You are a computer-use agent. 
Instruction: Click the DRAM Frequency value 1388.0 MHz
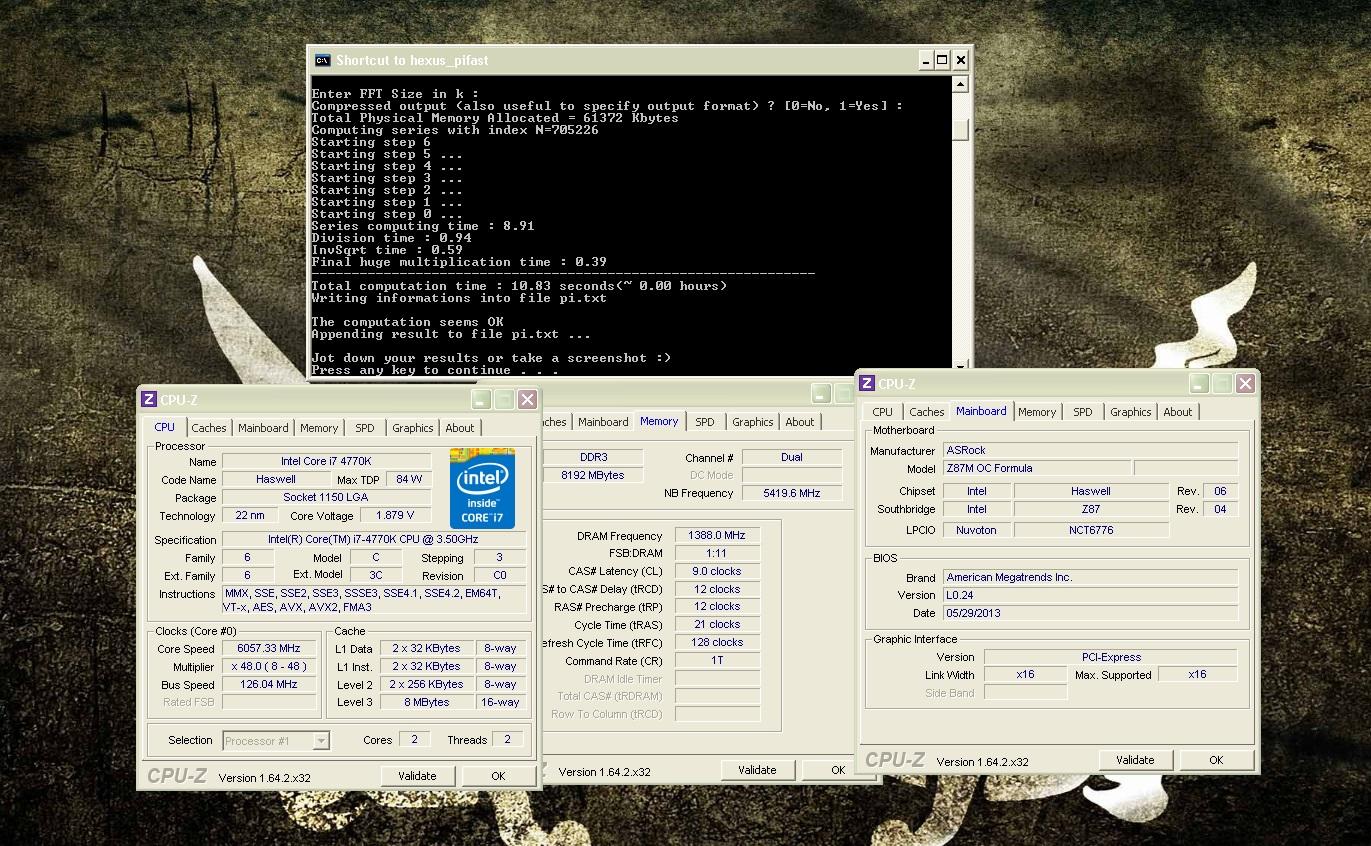pyautogui.click(x=717, y=536)
